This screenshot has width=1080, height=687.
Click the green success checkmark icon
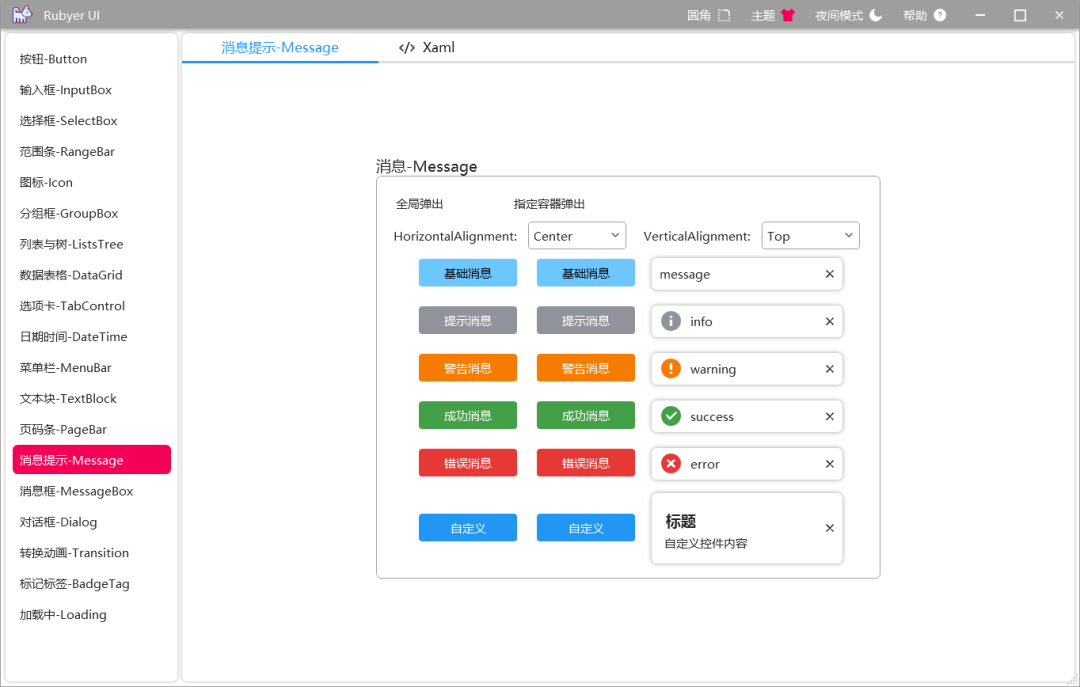pos(671,416)
